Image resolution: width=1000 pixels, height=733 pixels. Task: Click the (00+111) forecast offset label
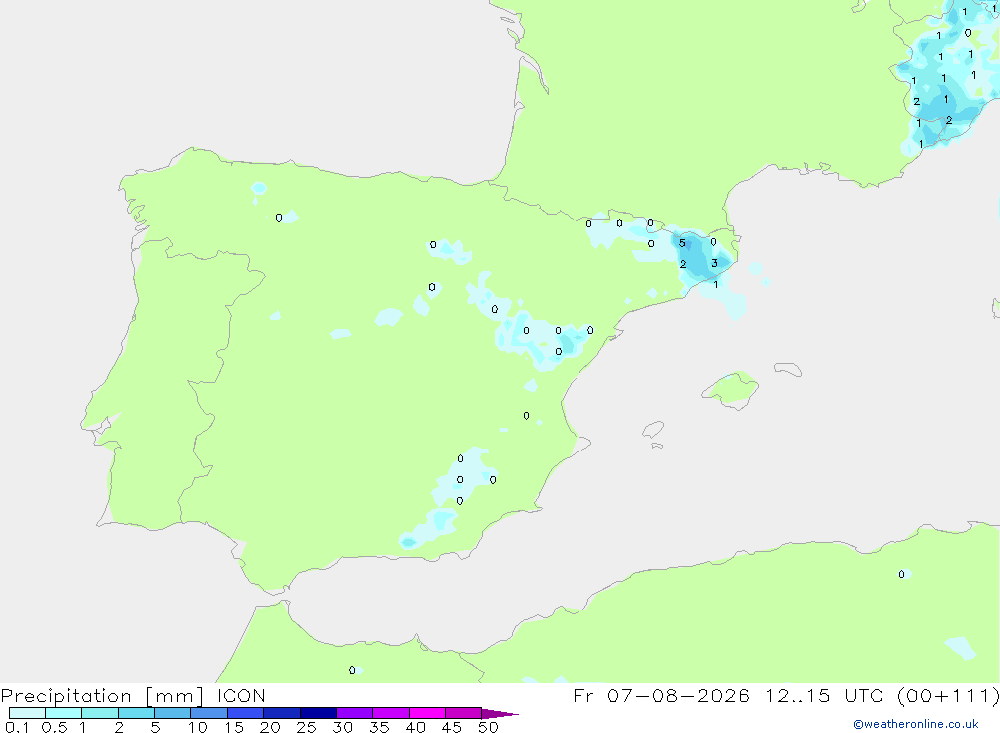tap(948, 695)
